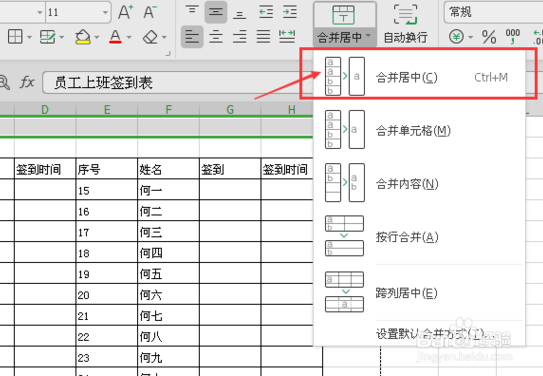Select 合并单元格(M) menu option
The width and height of the screenshot is (543, 376).
tap(419, 129)
